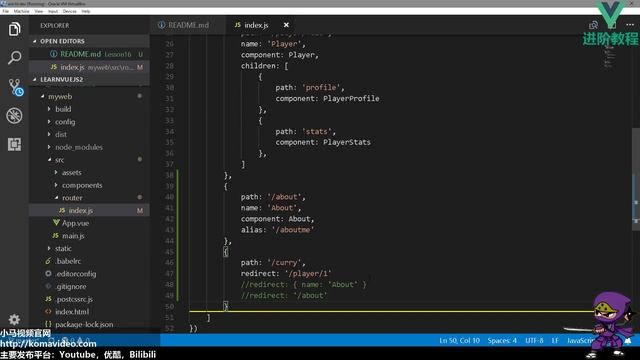Open the File menu of VirtualBox

click(5, 11)
